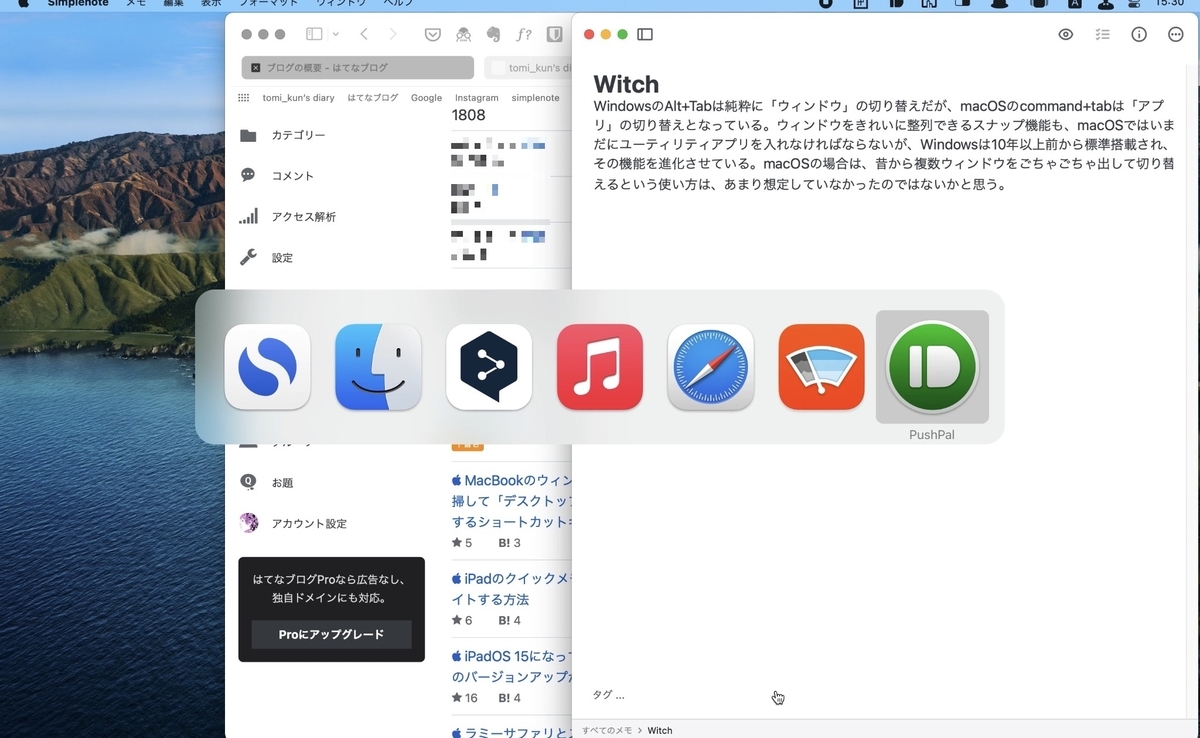Screen dimensions: 1200x738
Task: Open はてなブログ bookmark
Action: (x=373, y=98)
